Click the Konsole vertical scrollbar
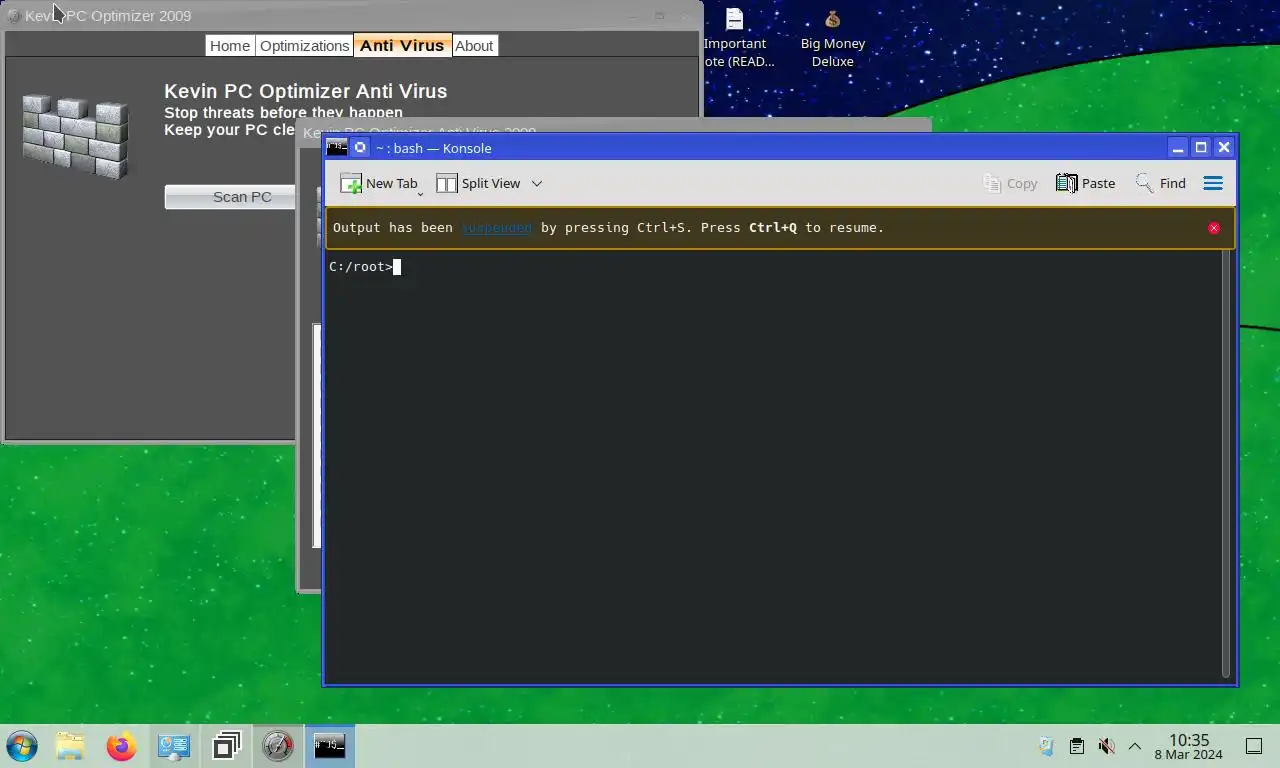The image size is (1280, 768). click(1227, 464)
